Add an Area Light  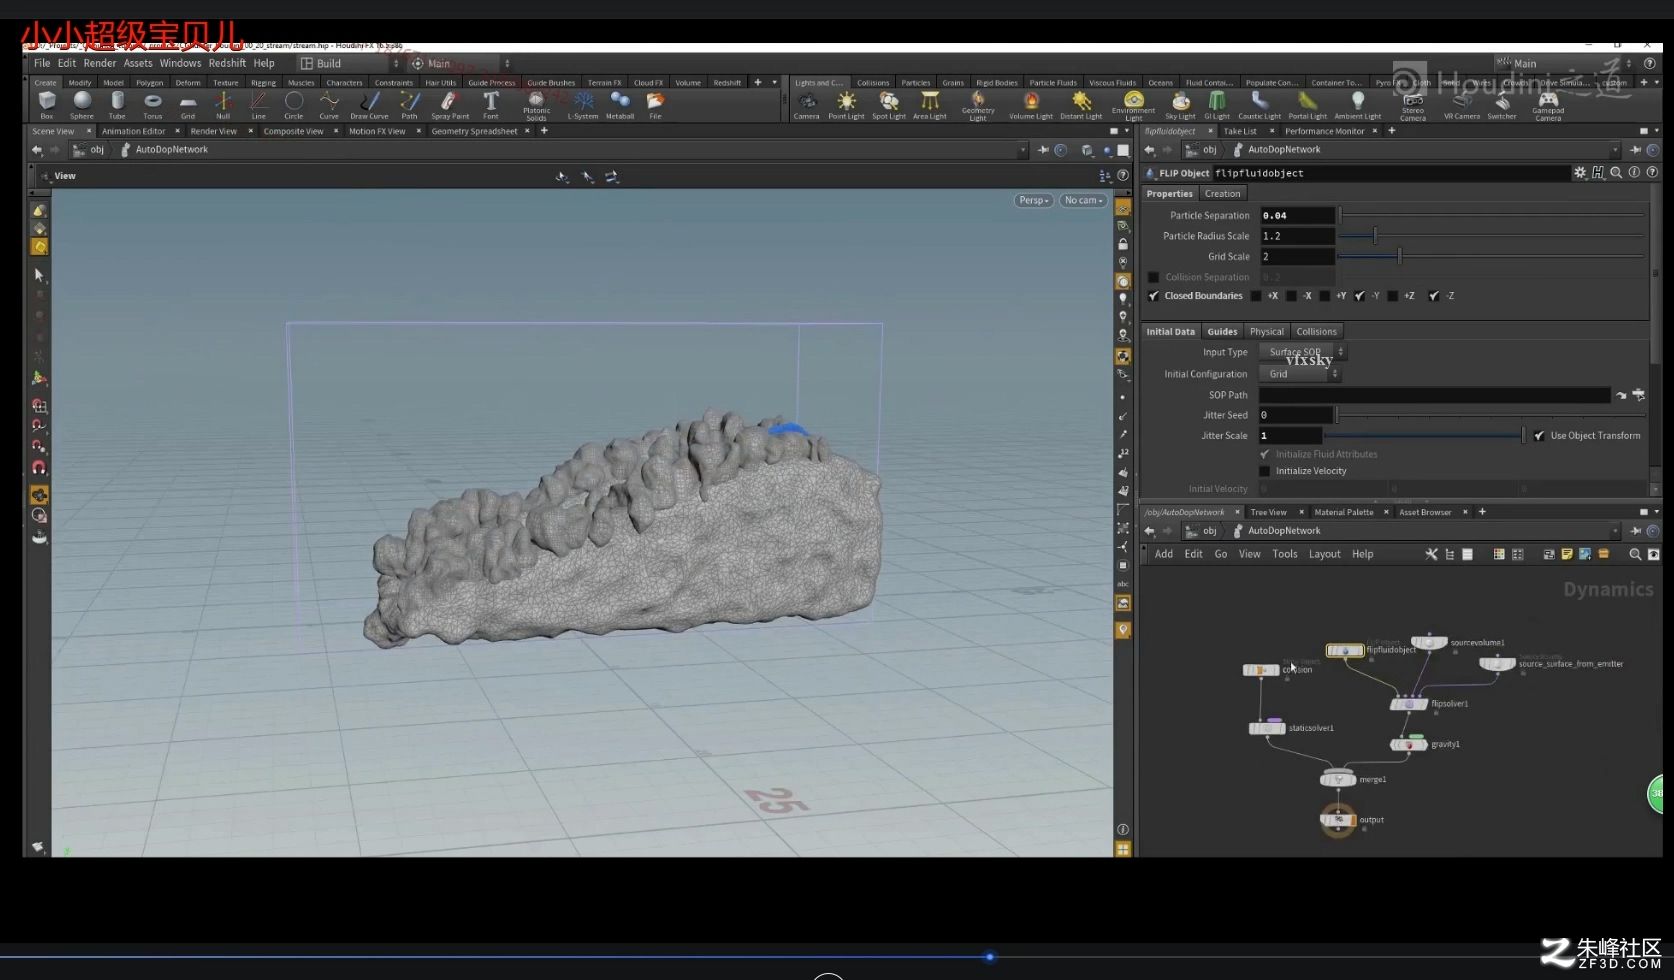929,104
